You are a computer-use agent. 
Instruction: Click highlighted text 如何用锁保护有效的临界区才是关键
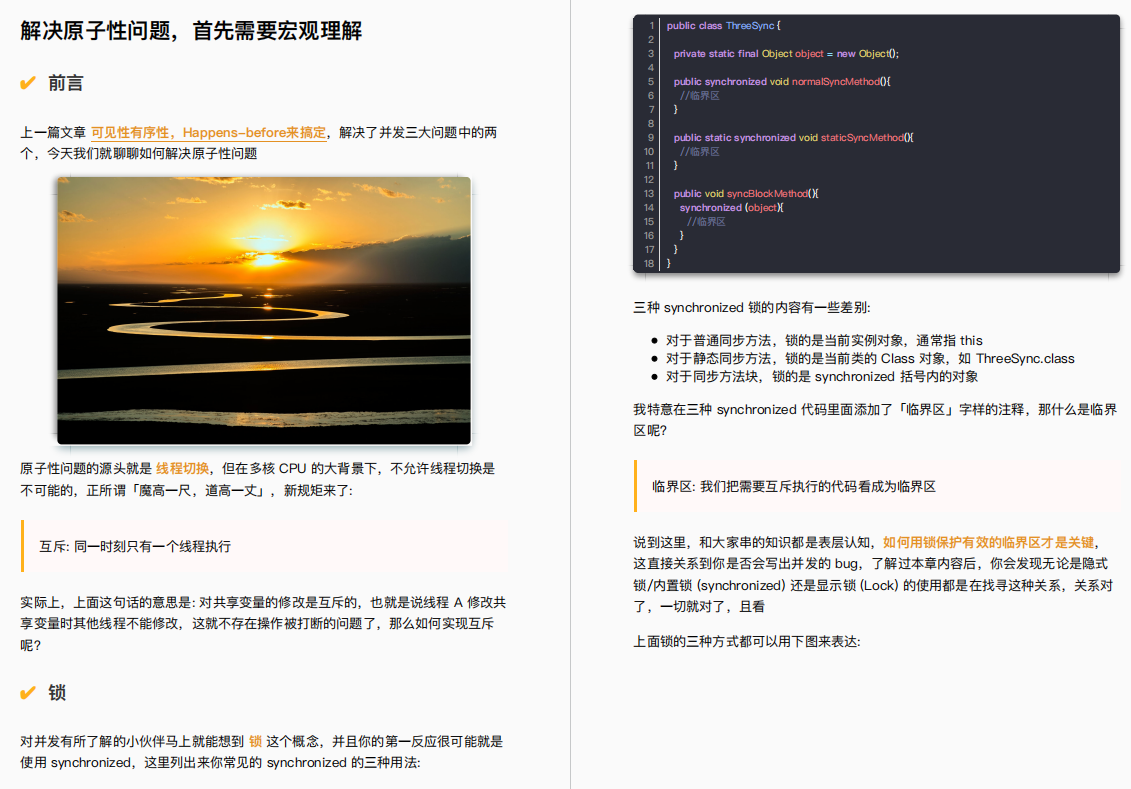(988, 542)
